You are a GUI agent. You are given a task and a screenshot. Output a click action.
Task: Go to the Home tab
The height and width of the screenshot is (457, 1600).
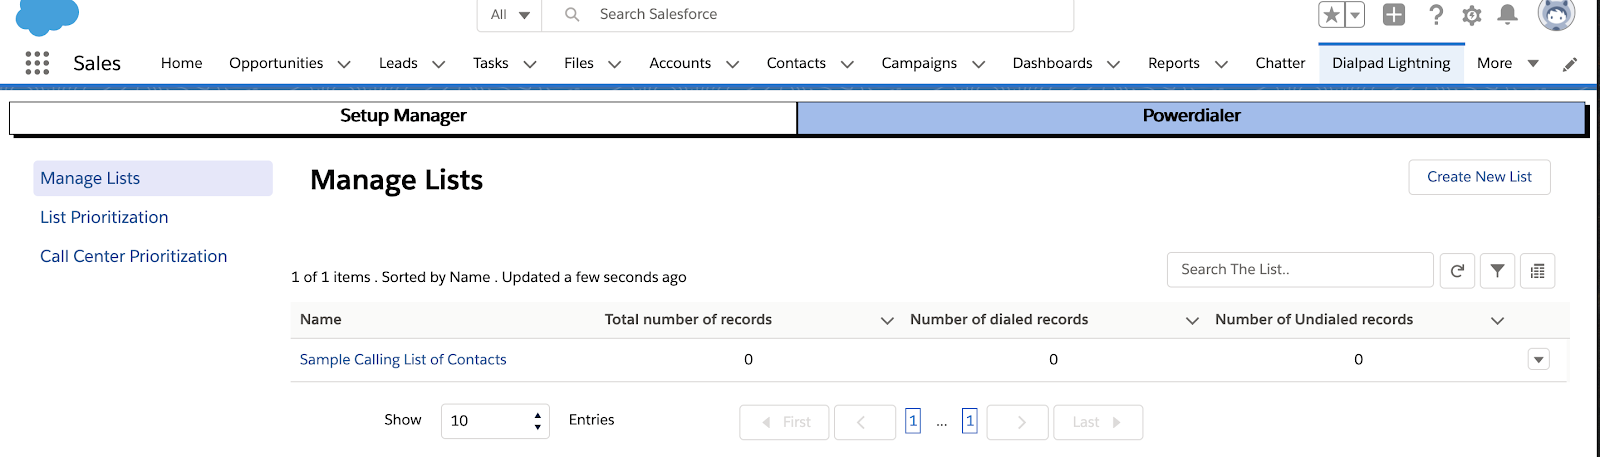click(x=182, y=63)
